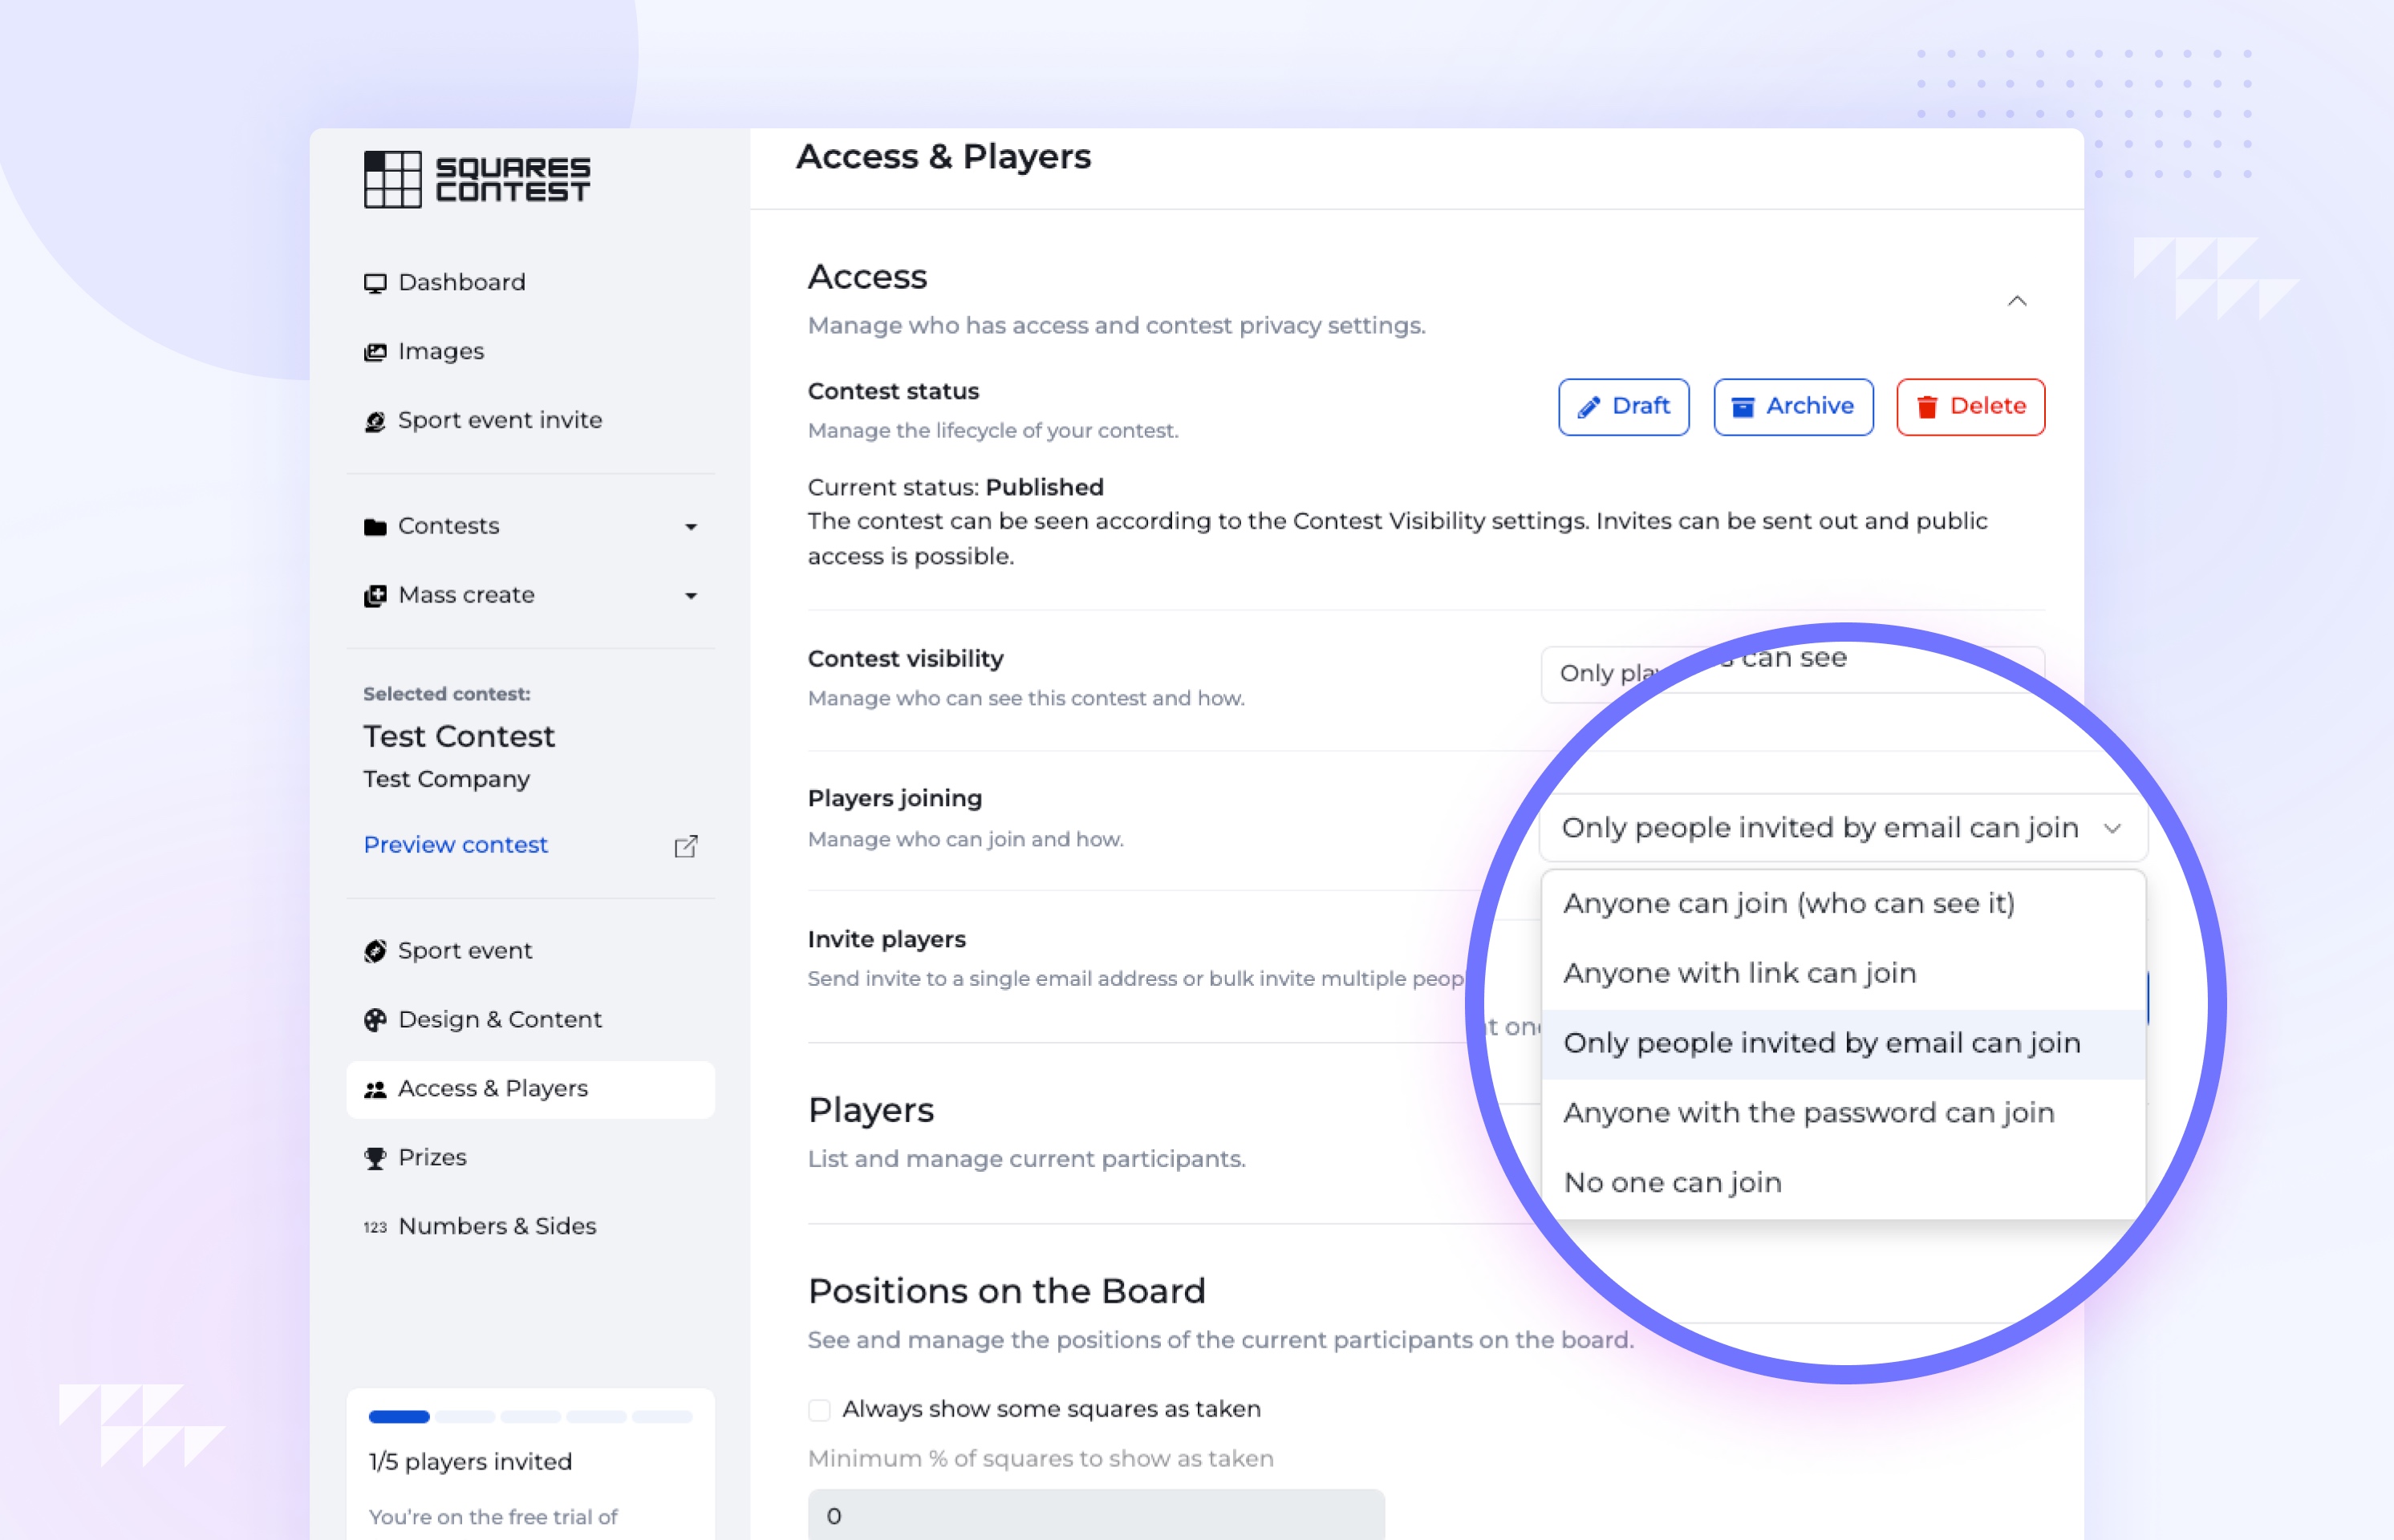The width and height of the screenshot is (2394, 1540).
Task: Open the Players joining dropdown
Action: pyautogui.click(x=1843, y=829)
